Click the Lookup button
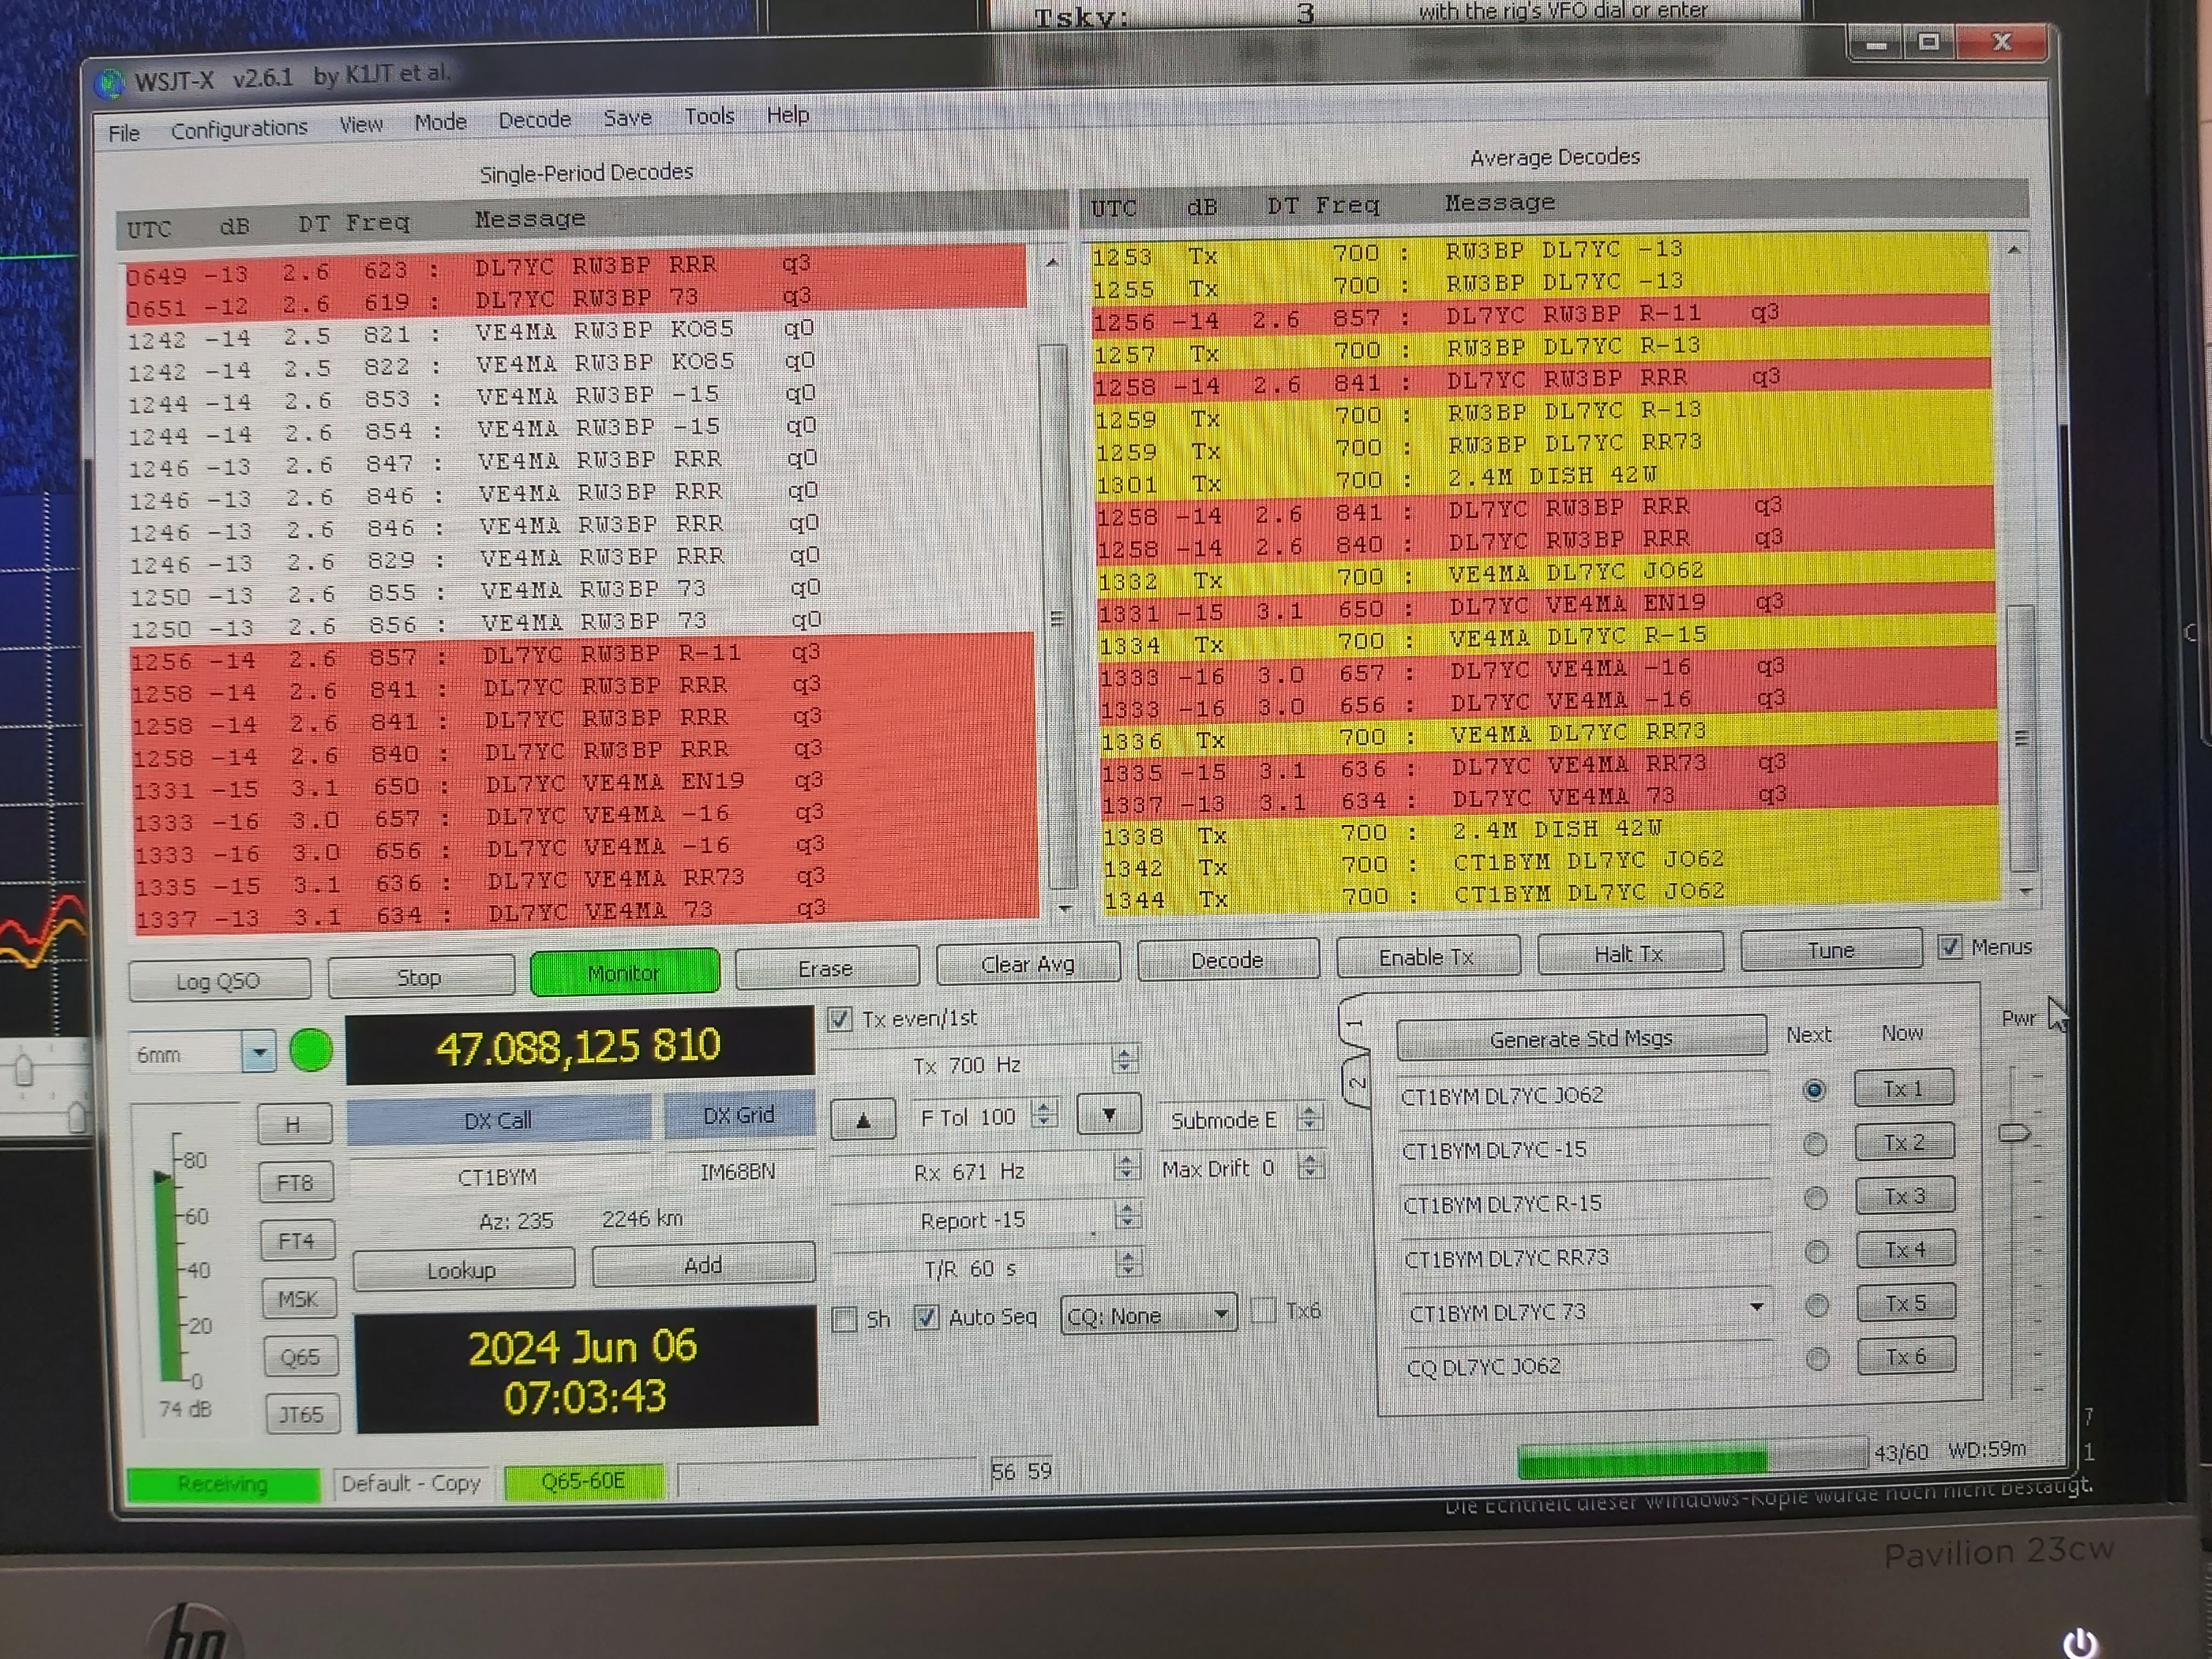Screen dimensions: 2212x1659 (x=463, y=1271)
